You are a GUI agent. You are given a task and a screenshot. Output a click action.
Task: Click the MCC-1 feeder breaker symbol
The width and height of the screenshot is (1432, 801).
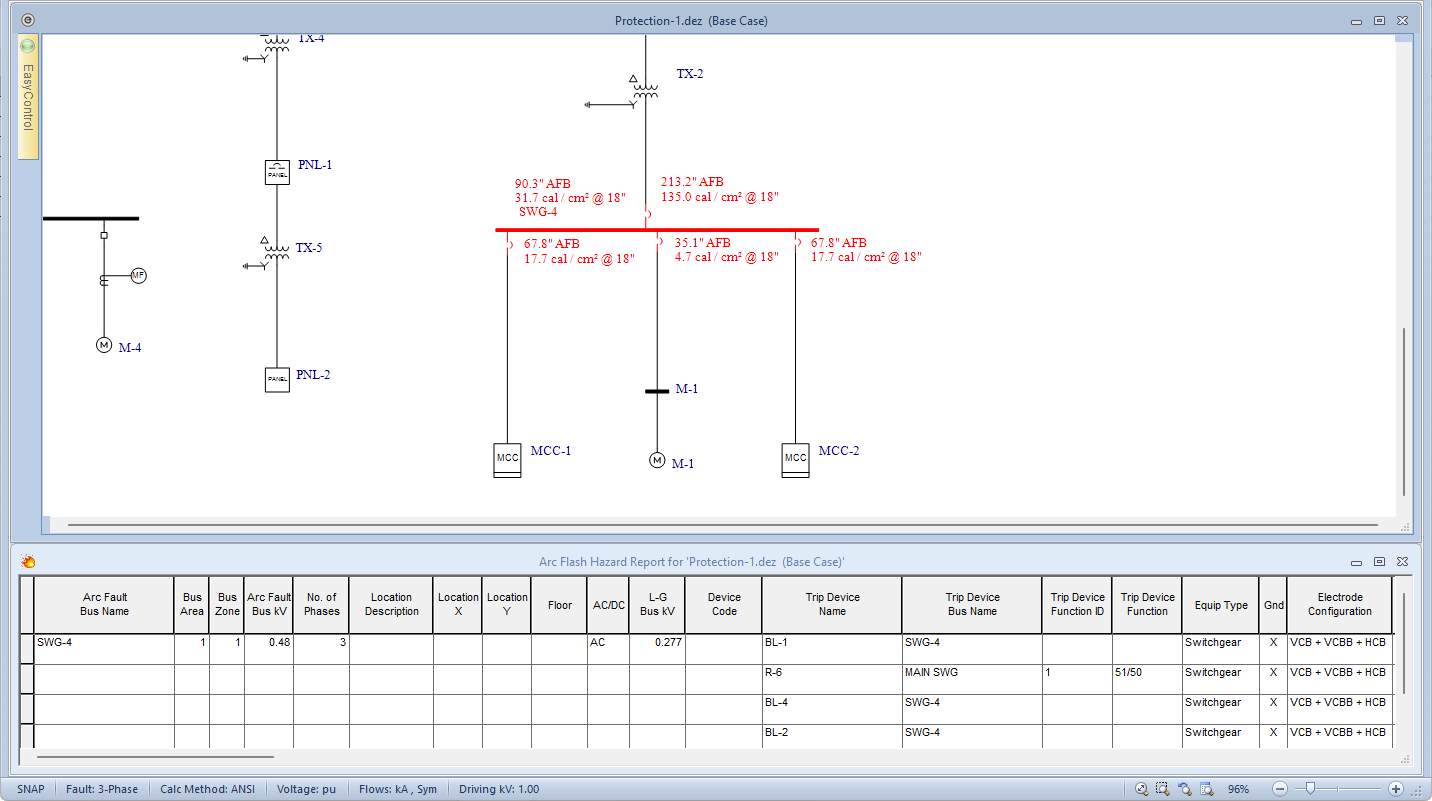point(509,243)
